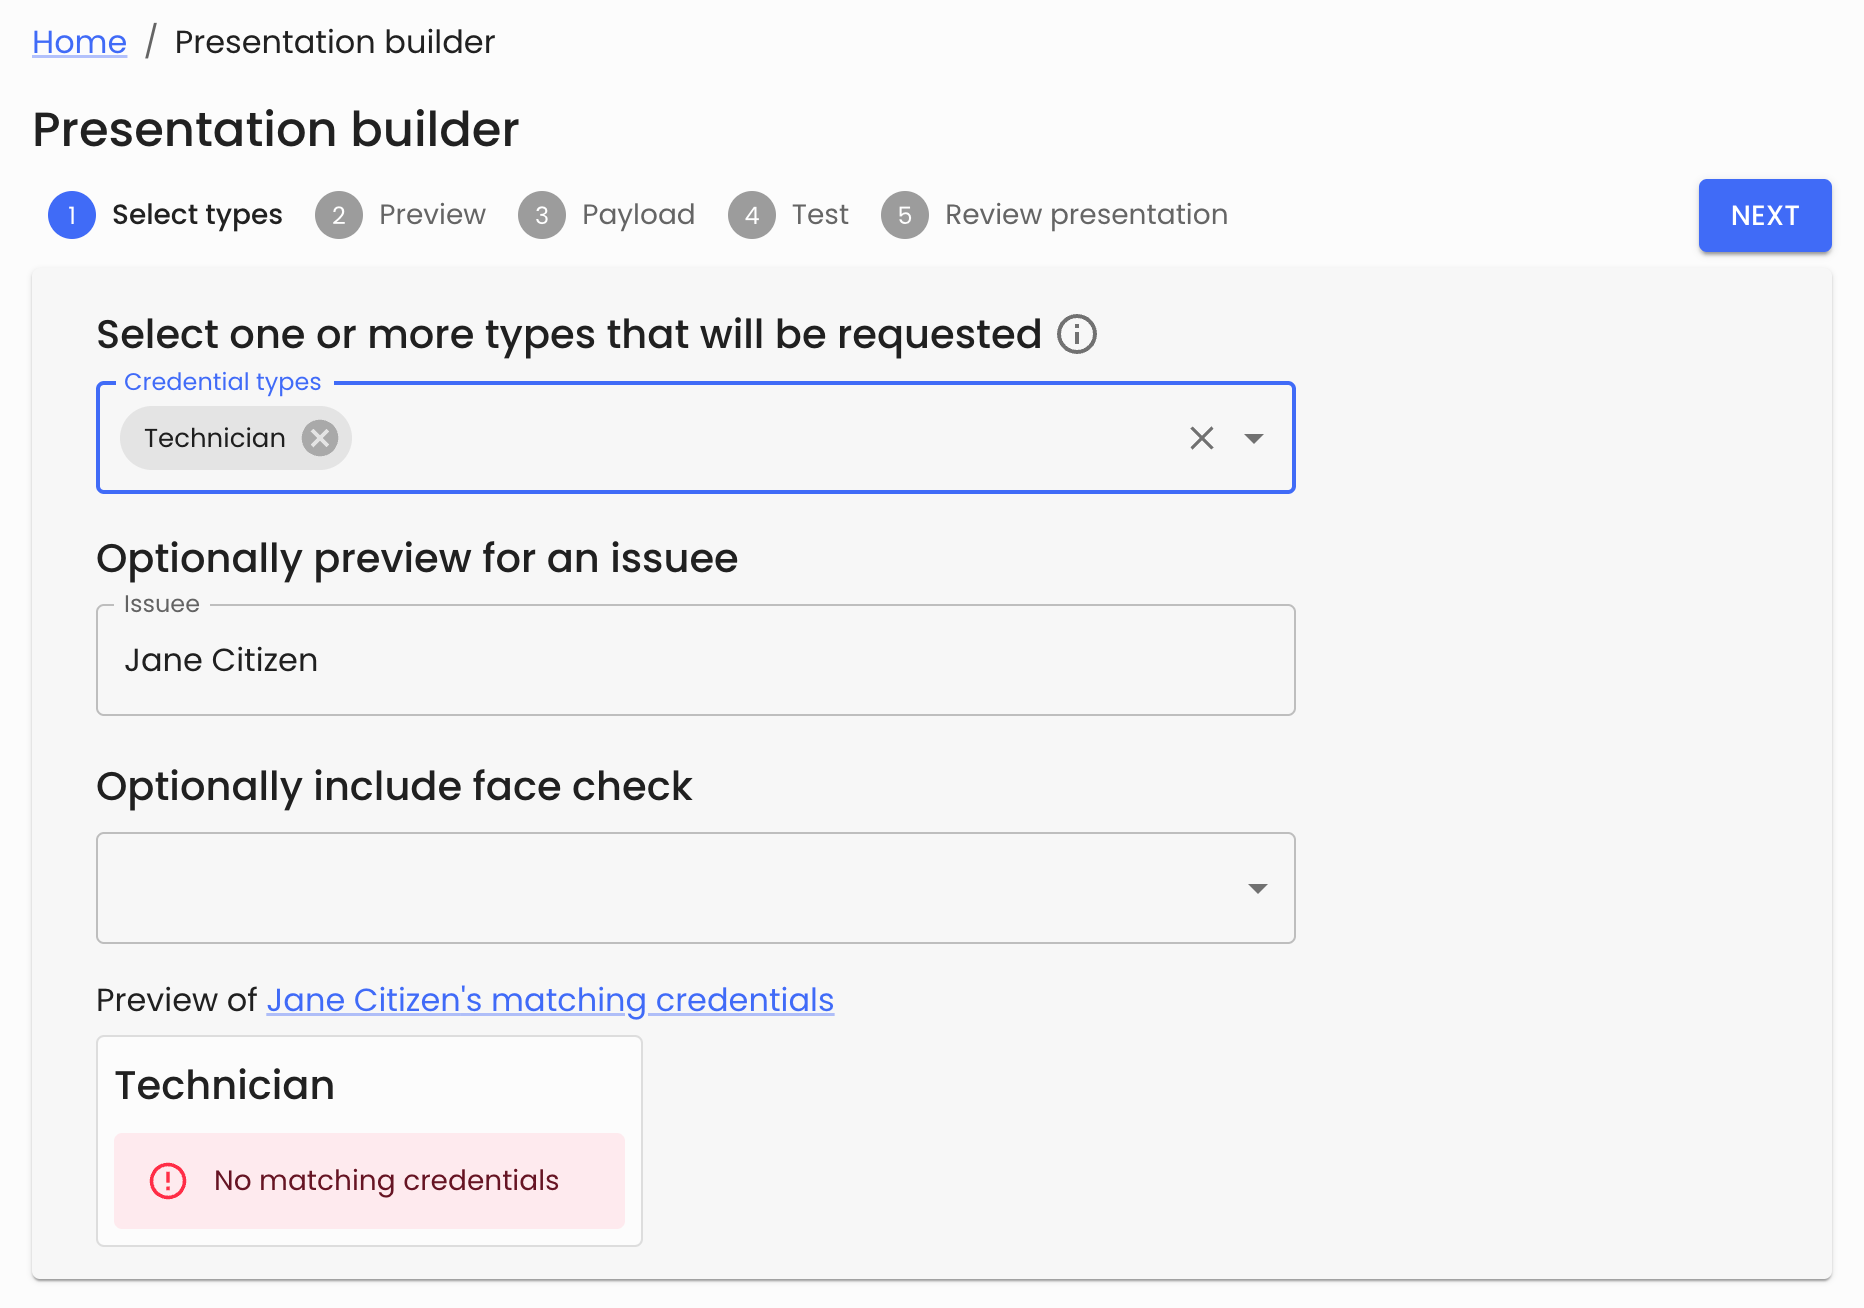Click the info icon beside types heading

[1077, 334]
